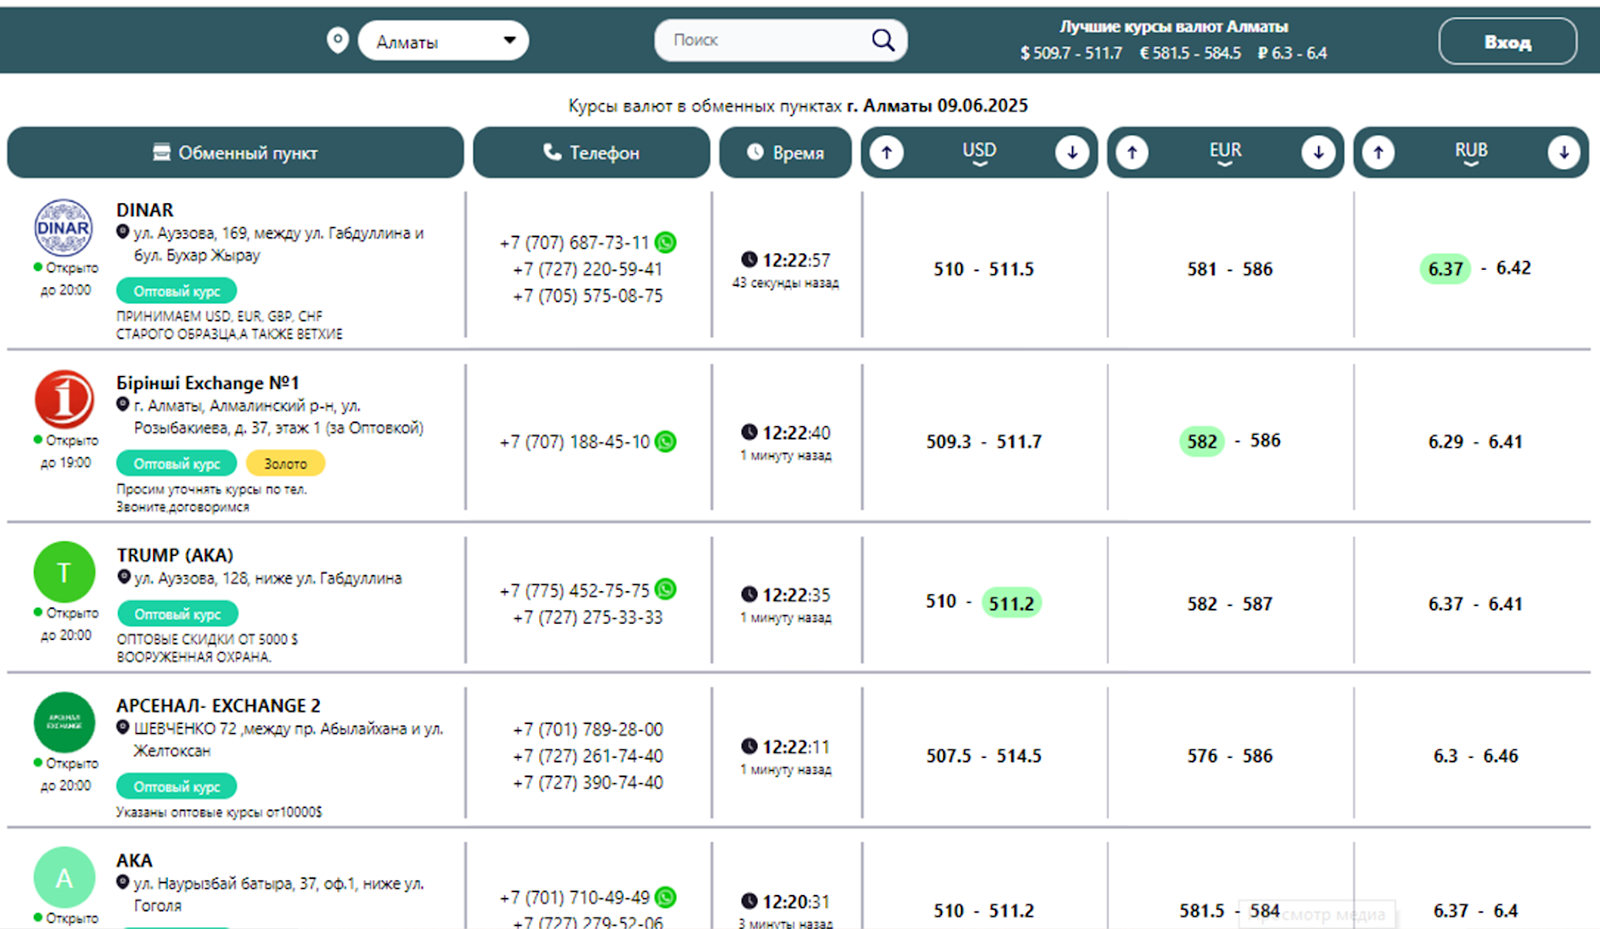The image size is (1600, 929).
Task: Expand the USD currency column selector
Action: coord(979,153)
